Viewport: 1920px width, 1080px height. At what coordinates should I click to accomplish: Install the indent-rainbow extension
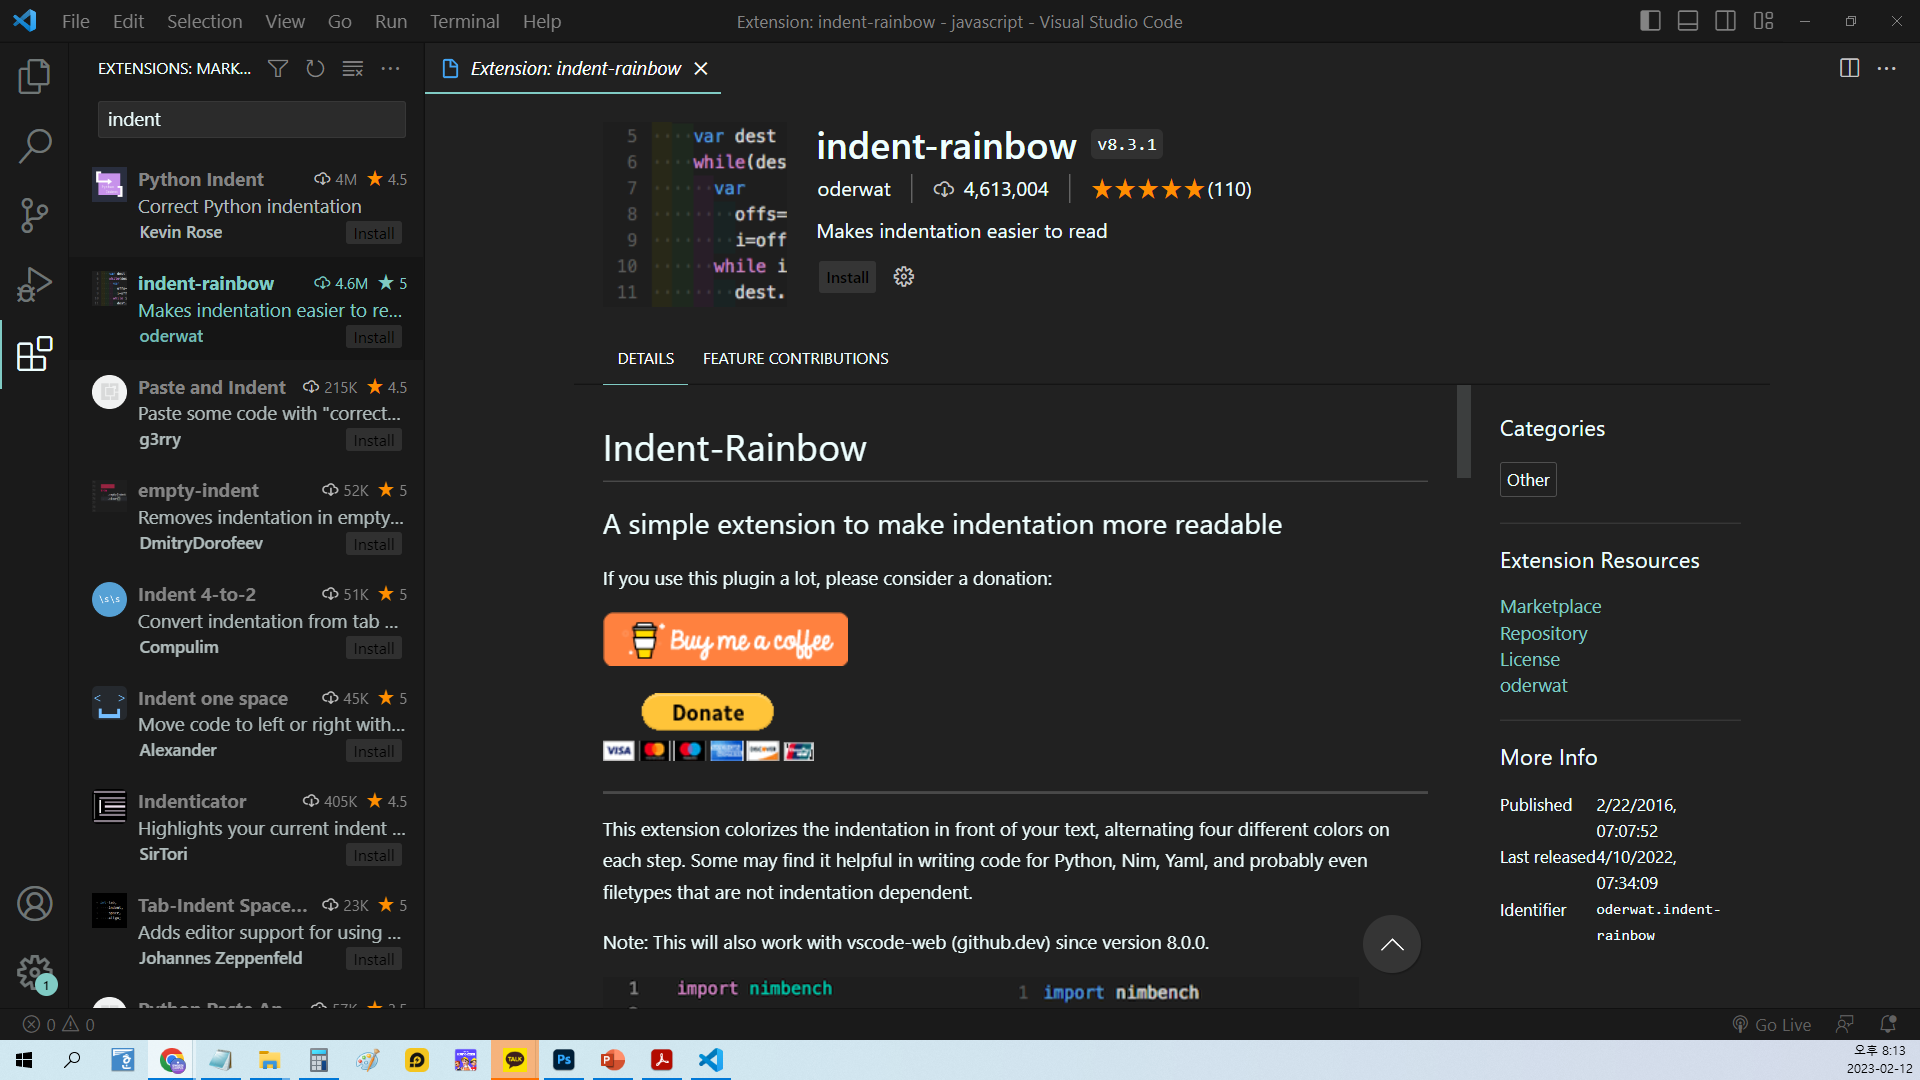847,277
